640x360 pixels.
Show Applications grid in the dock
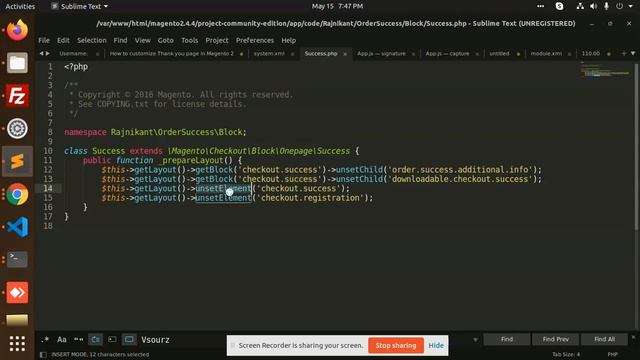coord(17,344)
